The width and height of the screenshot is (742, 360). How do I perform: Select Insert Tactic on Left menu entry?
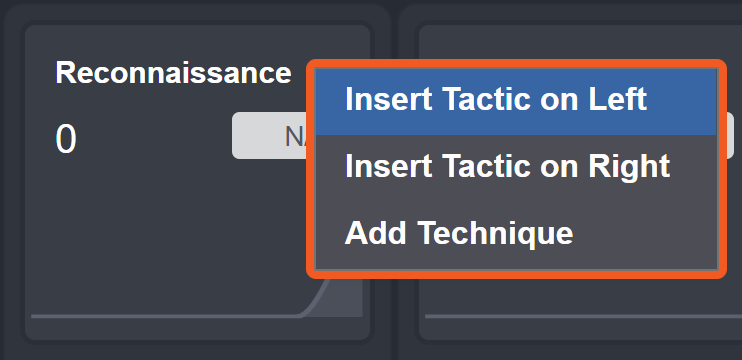point(496,99)
